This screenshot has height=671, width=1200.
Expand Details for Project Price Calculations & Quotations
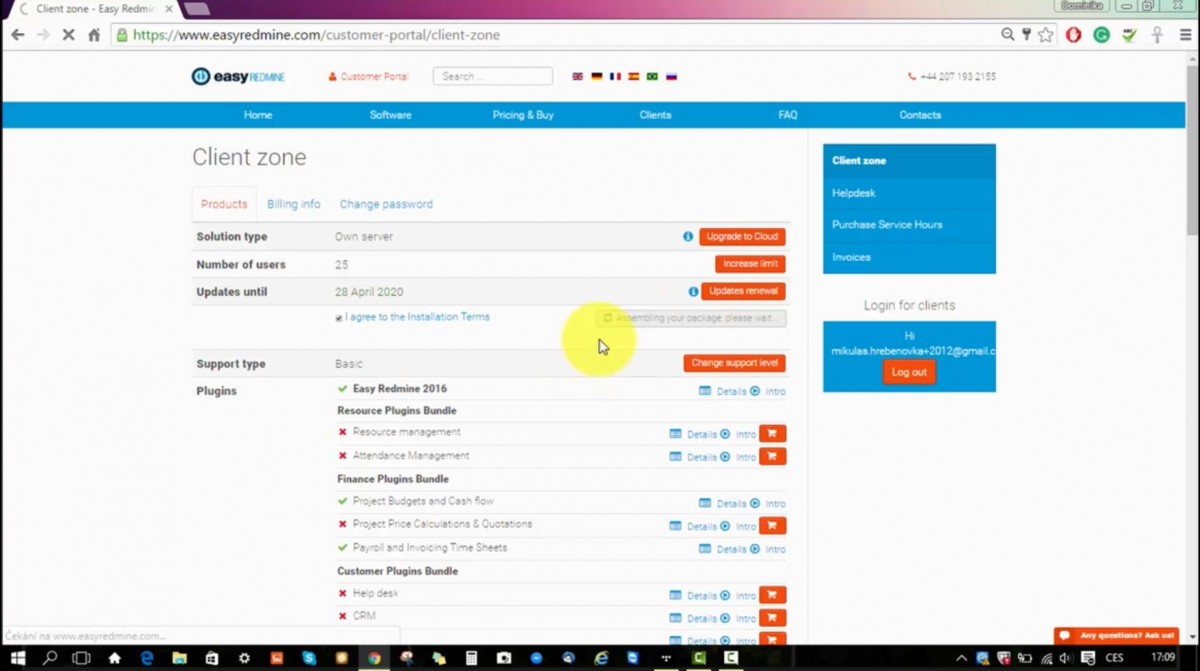[x=702, y=525]
